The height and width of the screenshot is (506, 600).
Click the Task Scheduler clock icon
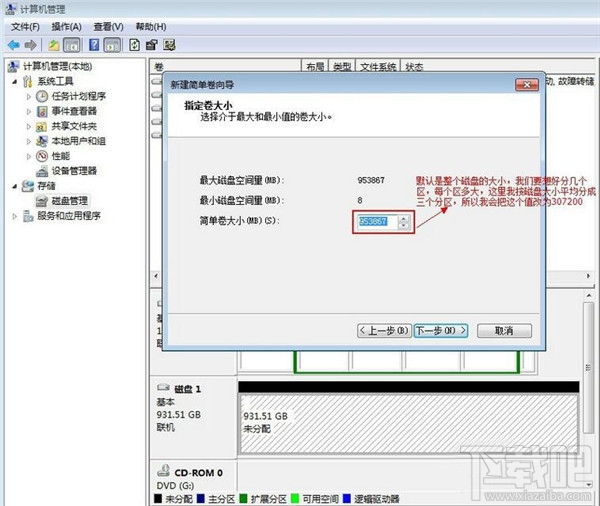[x=42, y=96]
